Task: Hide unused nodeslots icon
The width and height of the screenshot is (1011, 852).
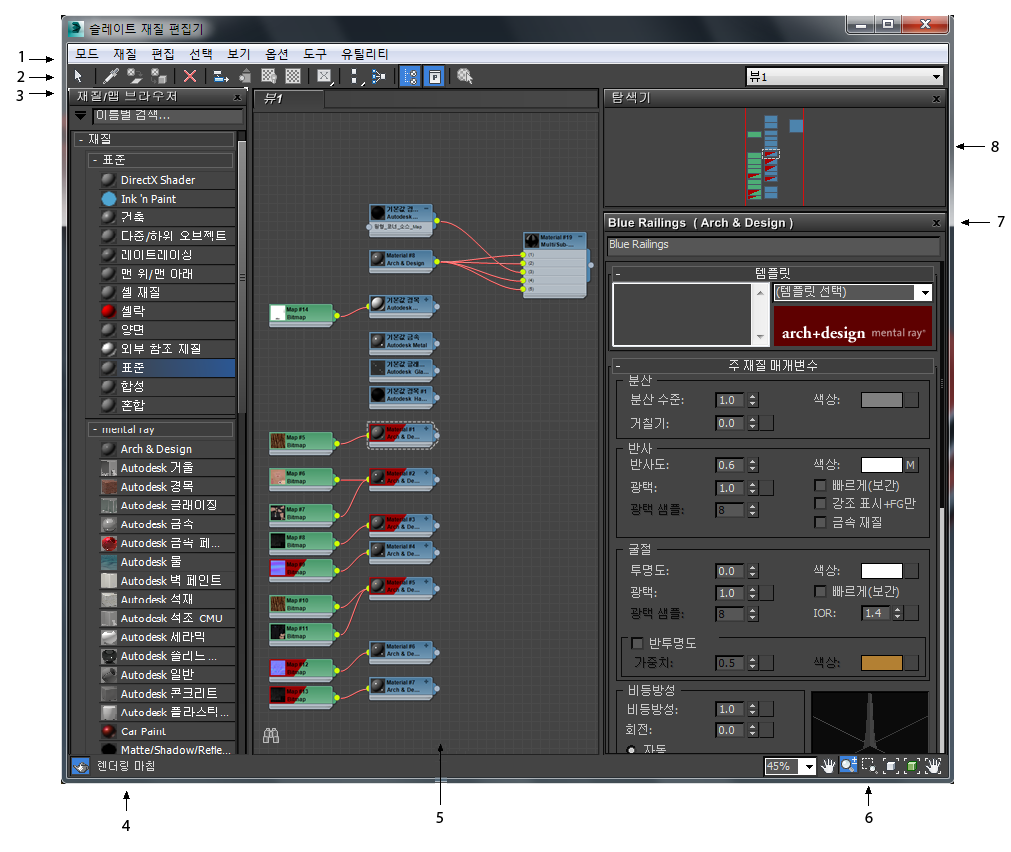Action: point(244,76)
